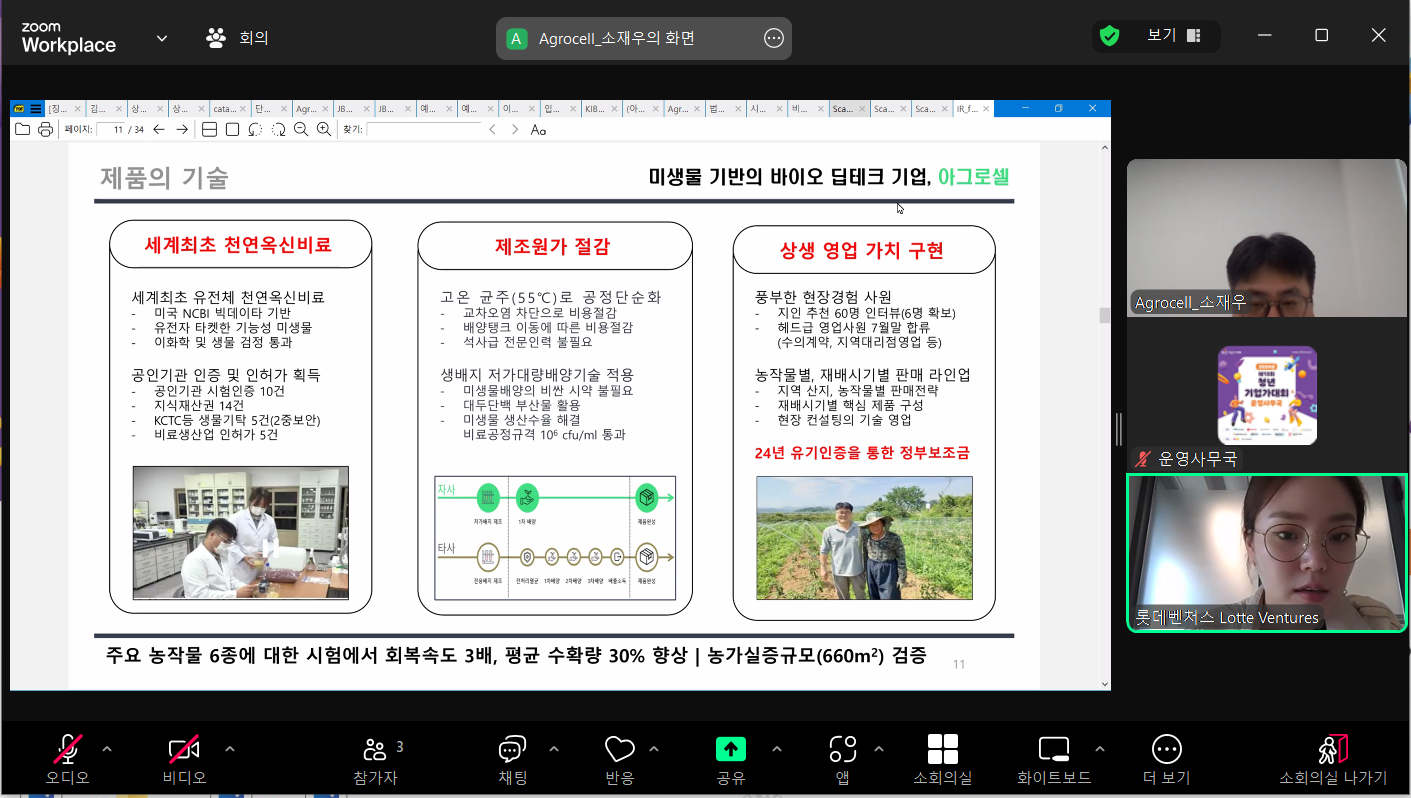1411x798 pixels.
Task: Go to next page with right arrow
Action: 182,129
